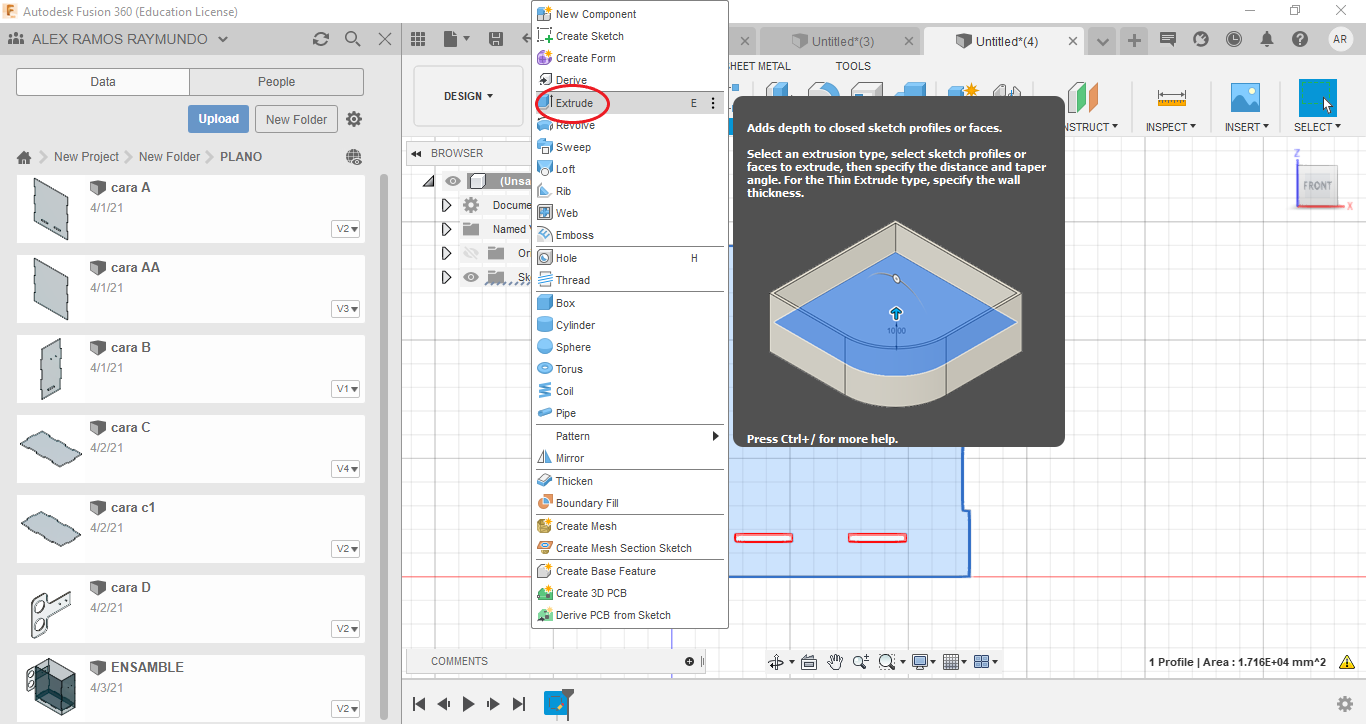Click the Rib menu icon

[545, 191]
